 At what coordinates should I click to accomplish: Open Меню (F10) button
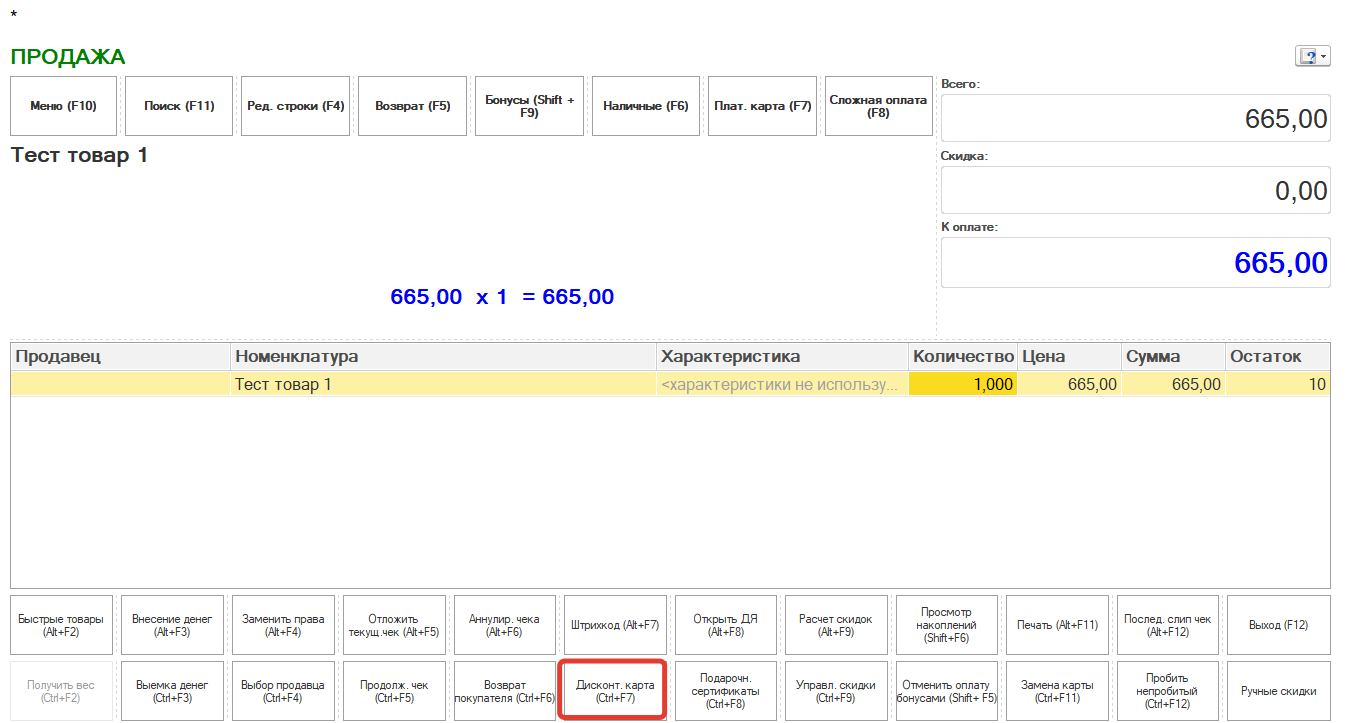pyautogui.click(x=63, y=106)
